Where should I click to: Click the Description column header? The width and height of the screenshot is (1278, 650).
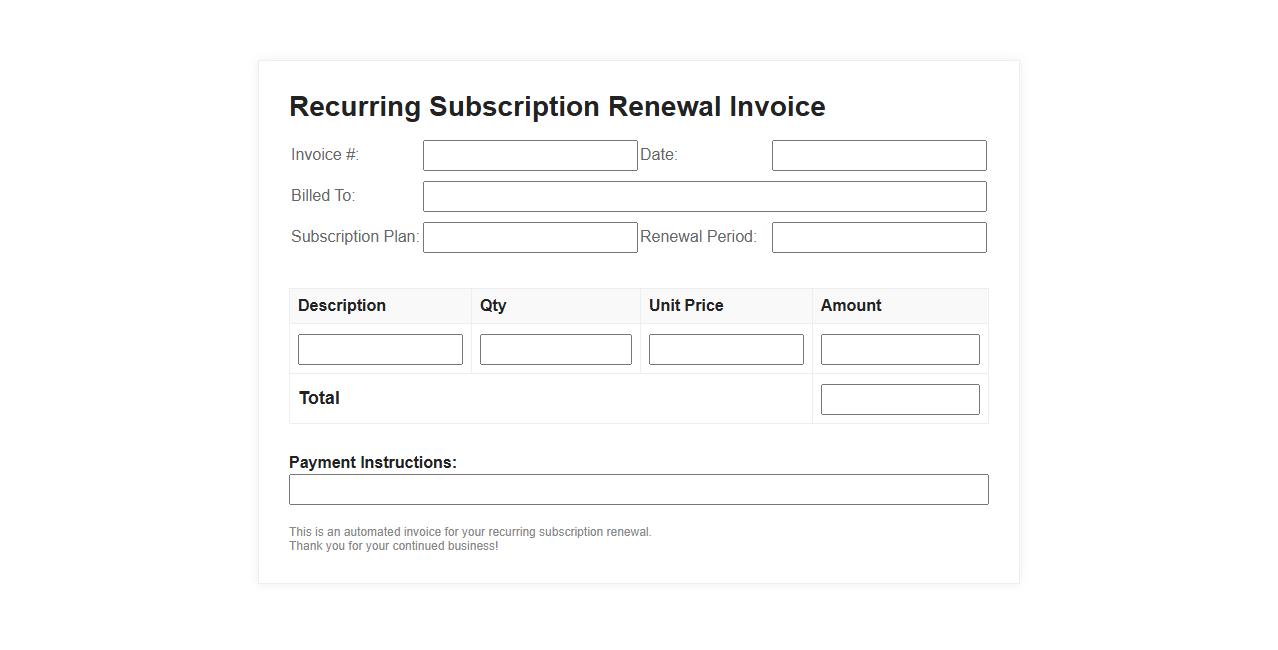[342, 306]
